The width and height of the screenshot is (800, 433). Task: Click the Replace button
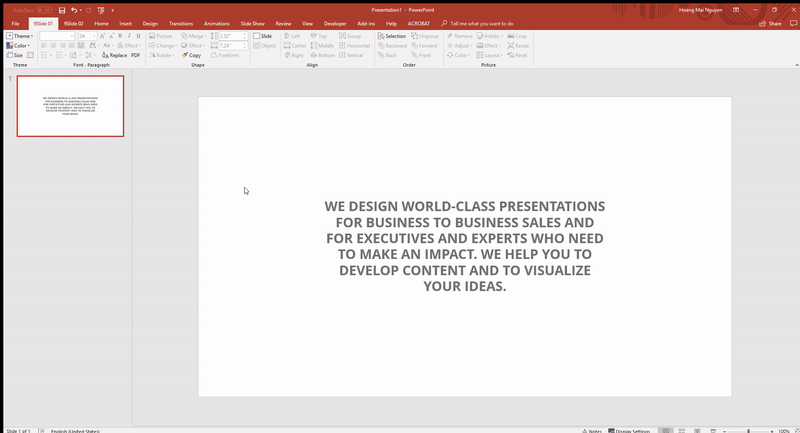[114, 55]
